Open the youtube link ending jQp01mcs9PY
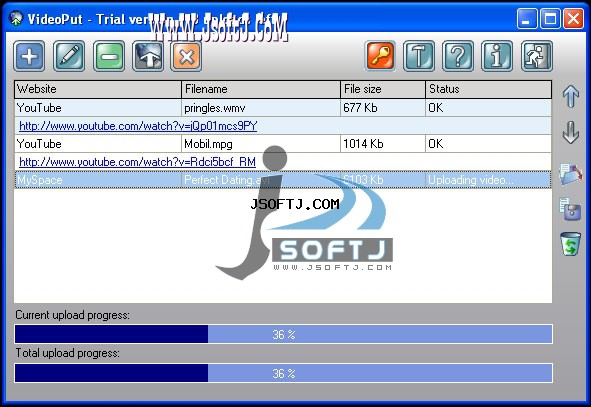591x407 pixels. click(138, 126)
